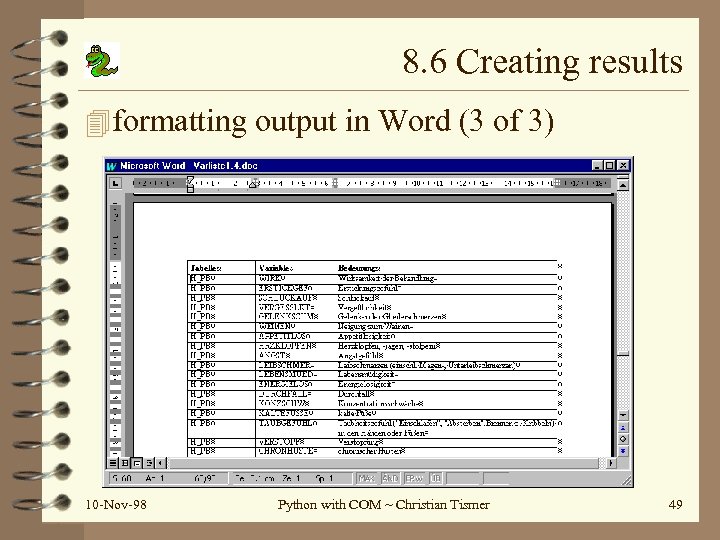The height and width of the screenshot is (540, 720).
Task: Click the vertical scrollbar thumb
Action: click(x=623, y=354)
